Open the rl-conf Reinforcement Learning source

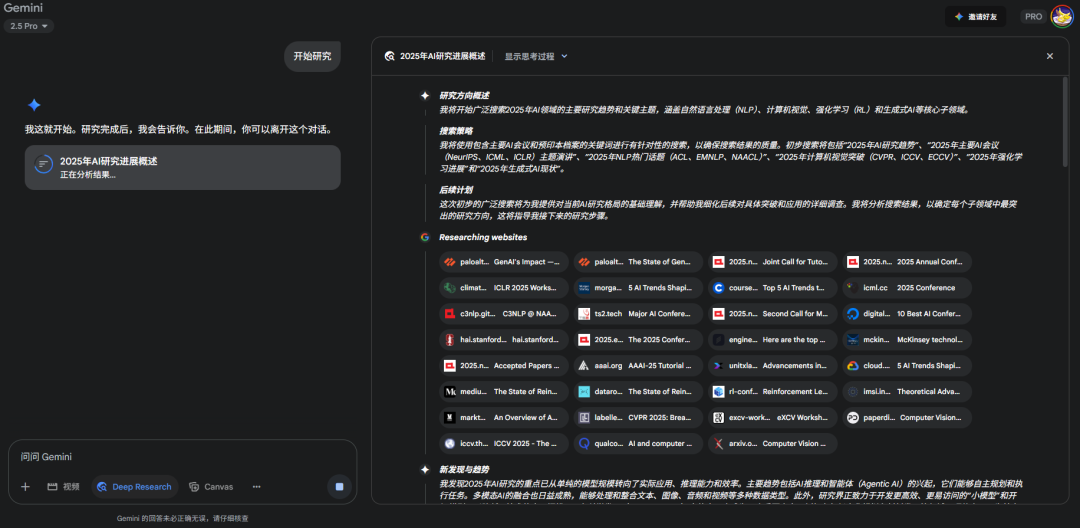(x=772, y=392)
